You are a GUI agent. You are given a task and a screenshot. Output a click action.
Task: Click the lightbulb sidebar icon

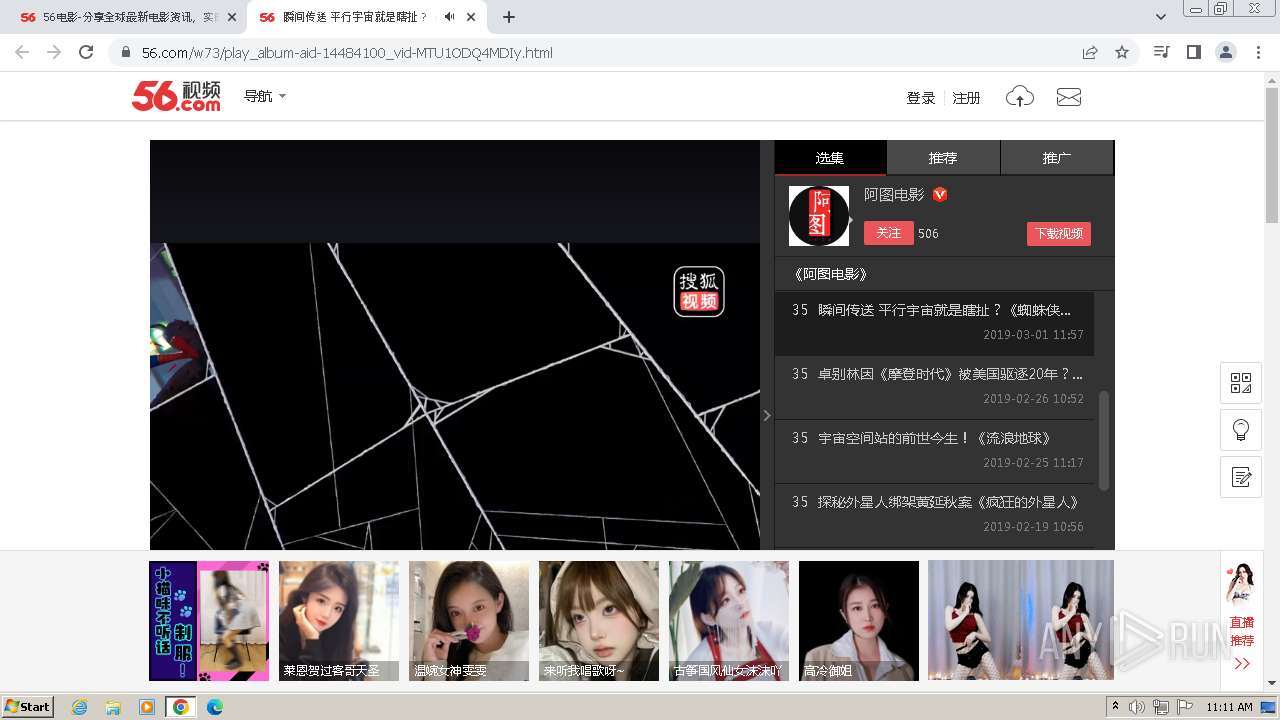tap(1241, 430)
